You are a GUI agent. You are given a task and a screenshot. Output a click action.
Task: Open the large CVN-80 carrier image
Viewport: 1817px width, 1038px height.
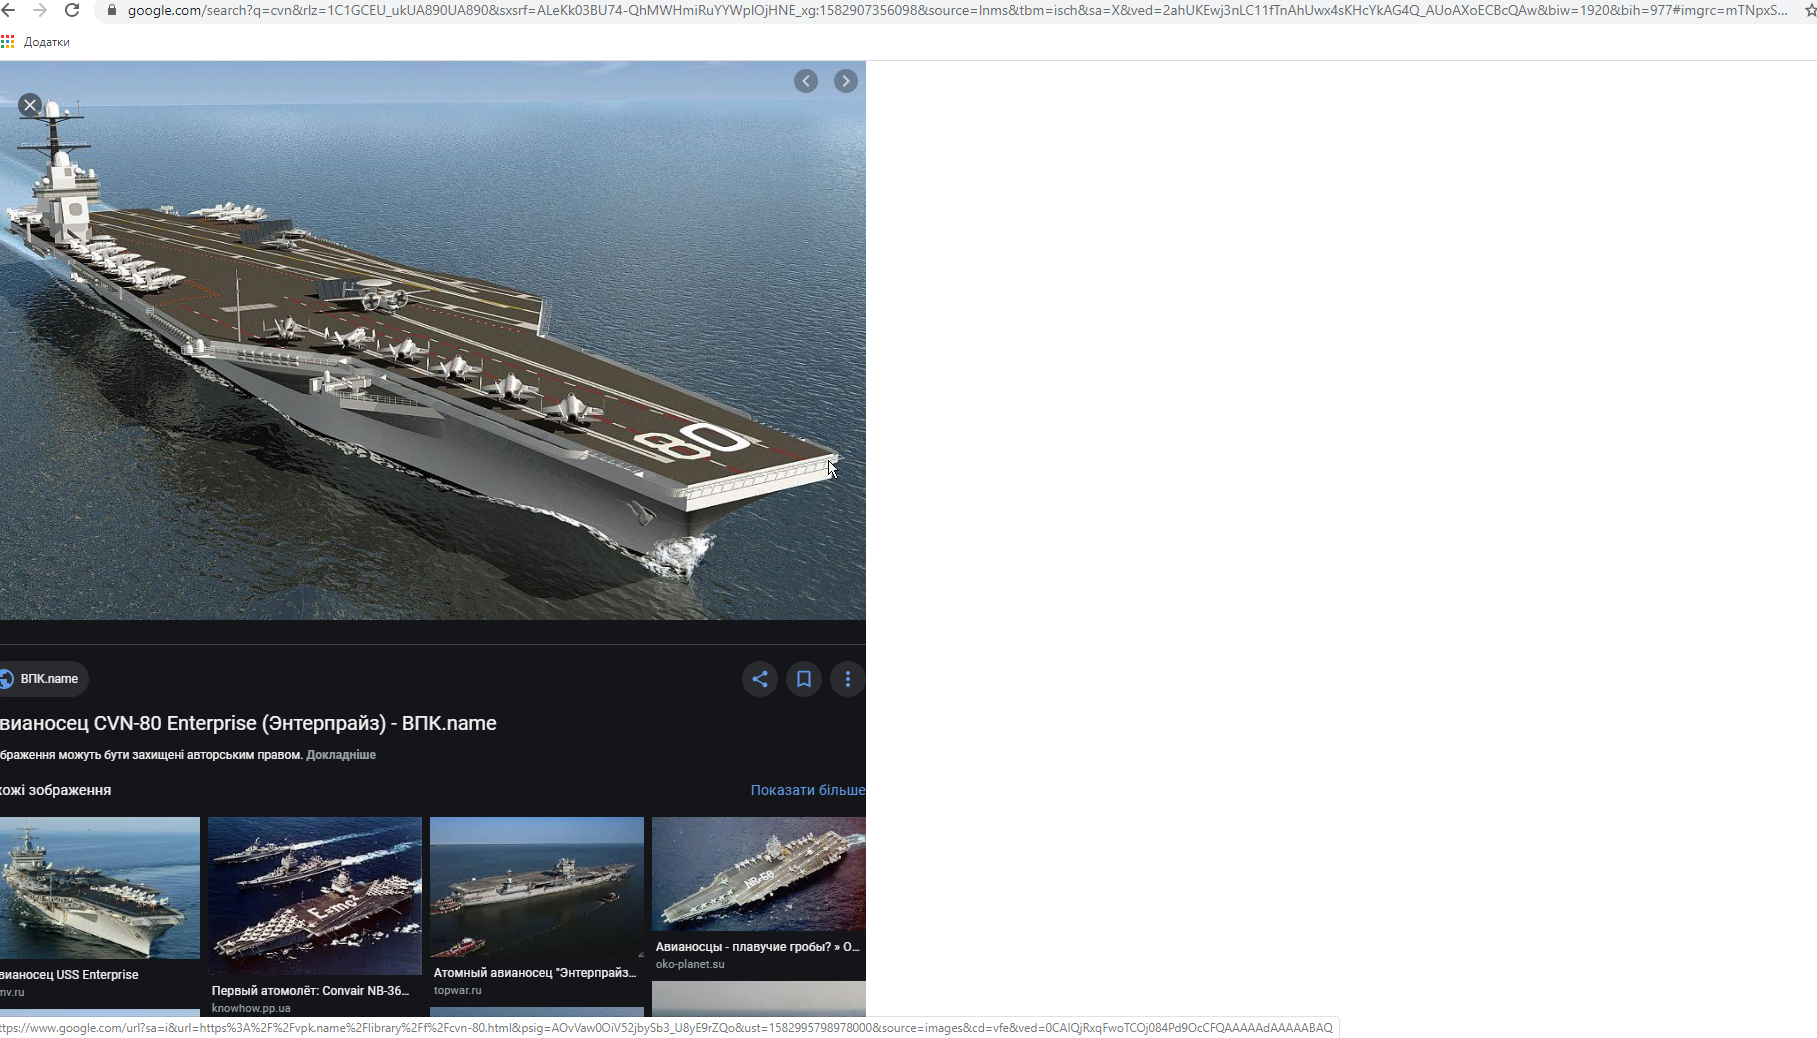coord(433,340)
